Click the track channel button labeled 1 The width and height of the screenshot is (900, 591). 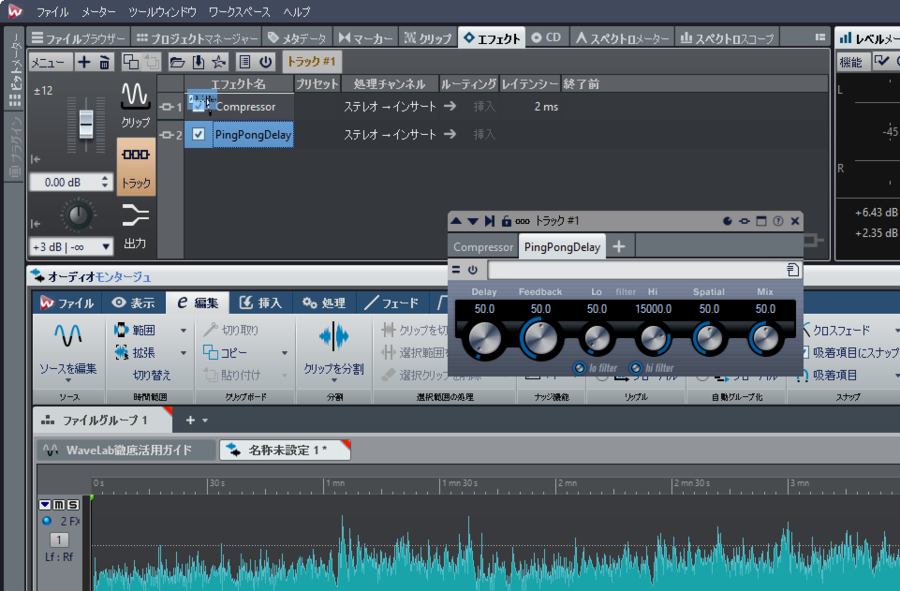(x=59, y=540)
